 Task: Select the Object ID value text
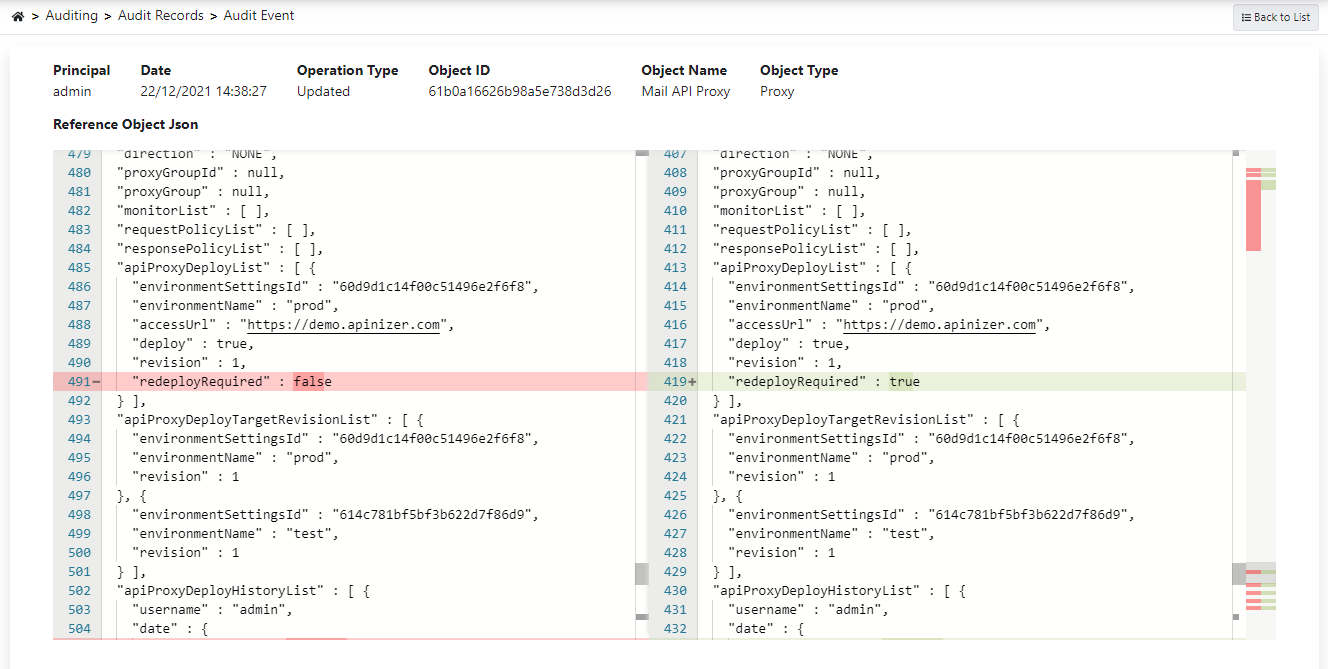[519, 92]
